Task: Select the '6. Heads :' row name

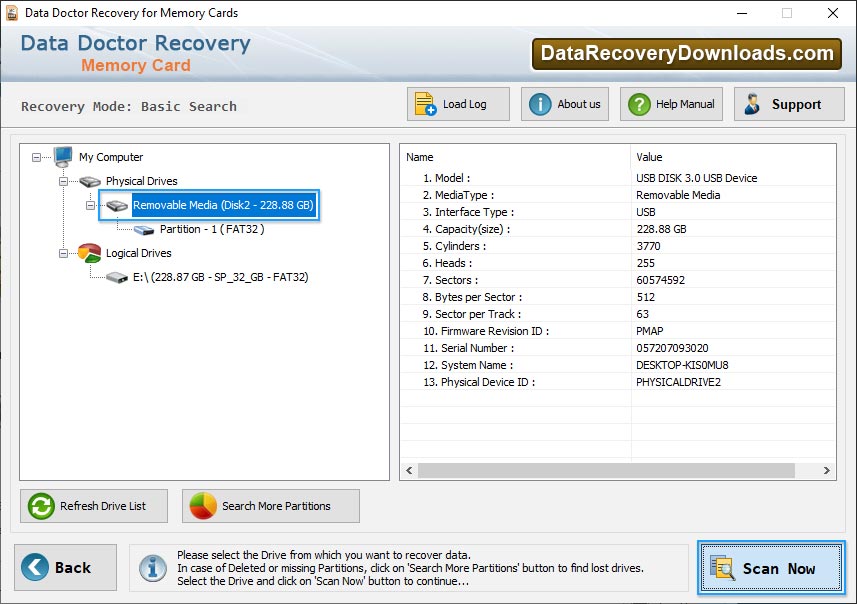Action: (447, 263)
